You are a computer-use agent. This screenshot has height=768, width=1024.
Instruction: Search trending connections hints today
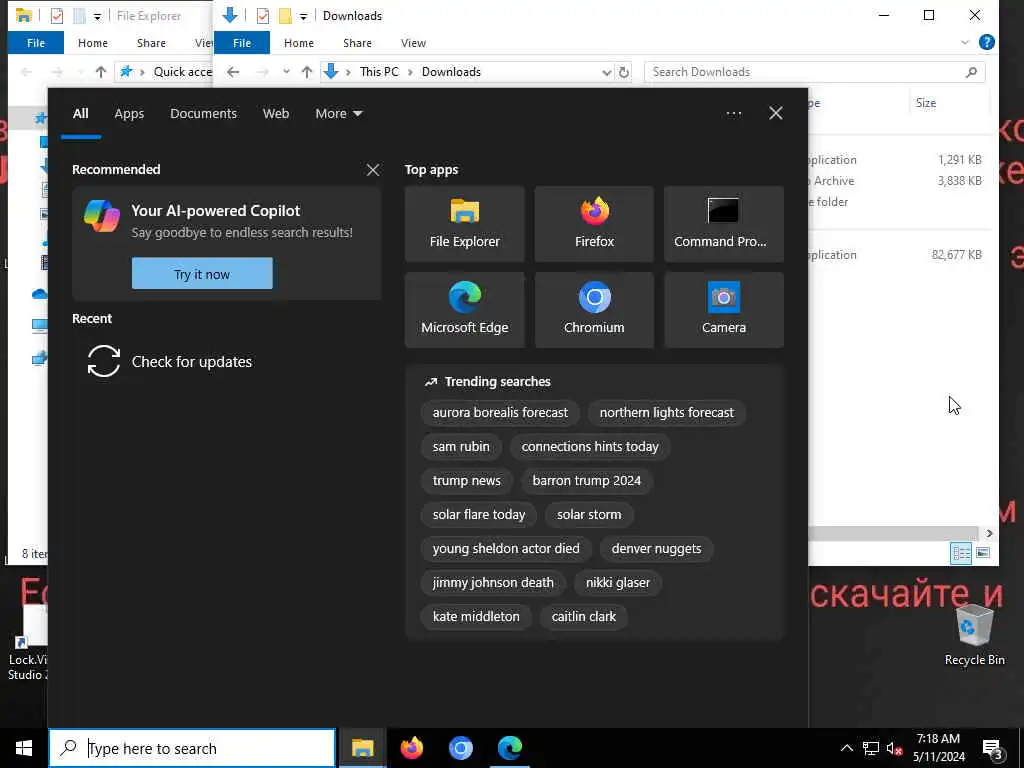point(590,447)
